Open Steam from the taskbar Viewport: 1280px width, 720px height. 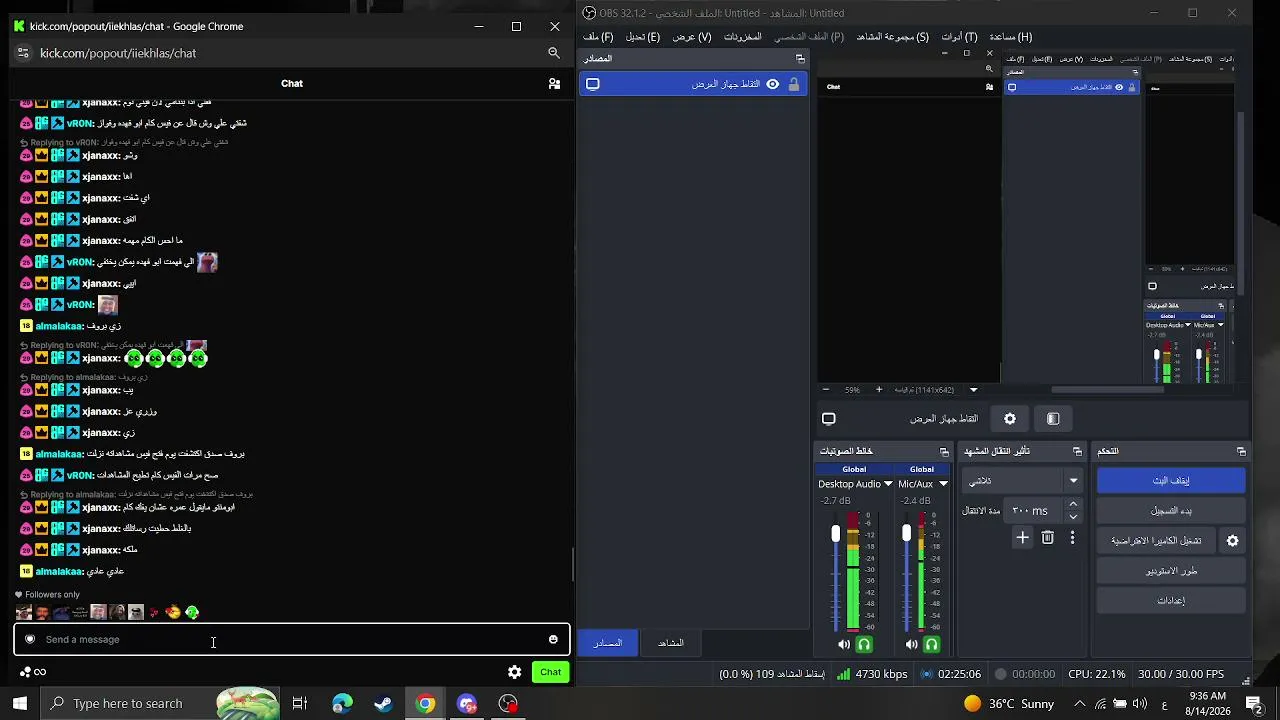(383, 704)
